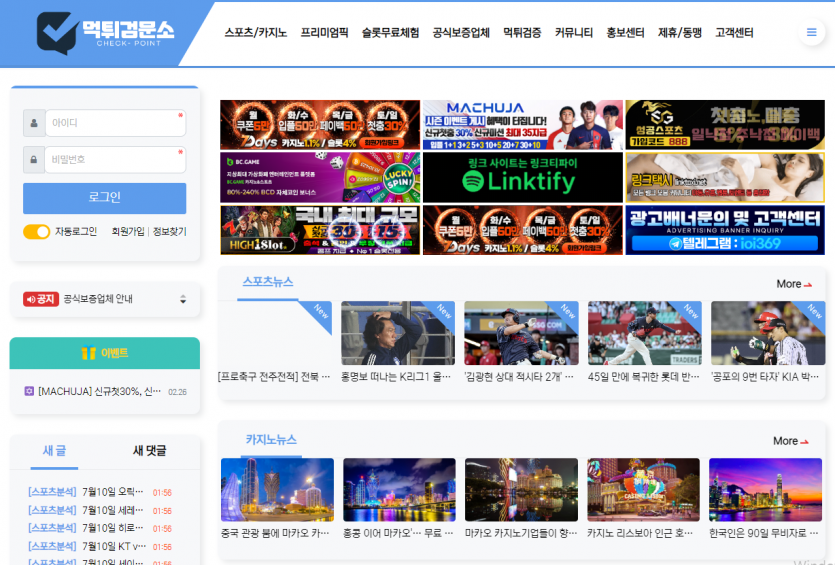835x565 pixels.
Task: Click the 성공스포츠 가입코드 888 banner
Action: tap(725, 125)
